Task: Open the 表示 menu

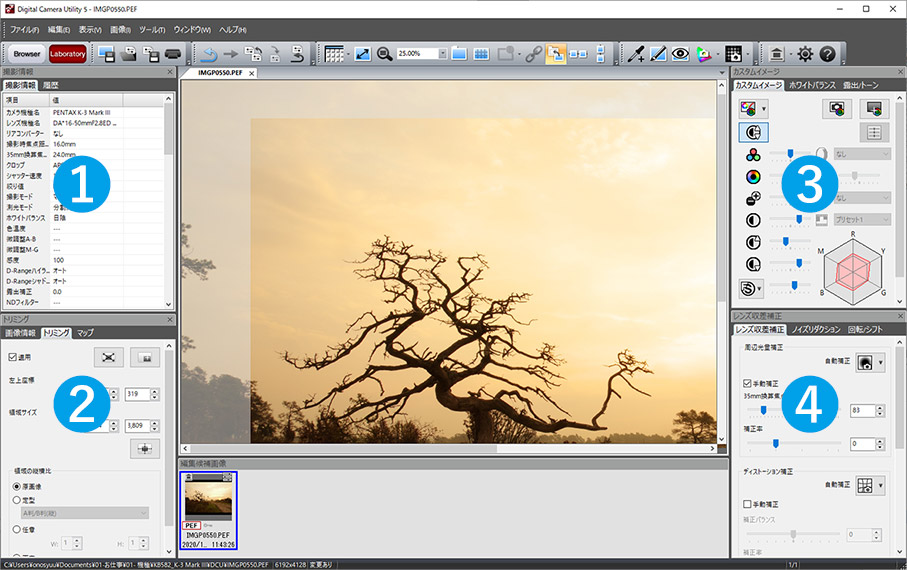Action: click(90, 30)
